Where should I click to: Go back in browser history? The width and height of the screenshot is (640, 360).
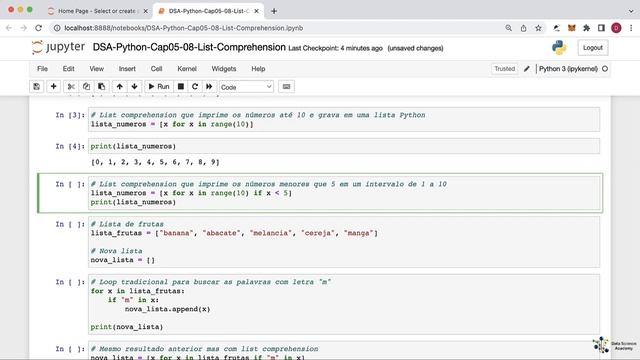[x=9, y=28]
